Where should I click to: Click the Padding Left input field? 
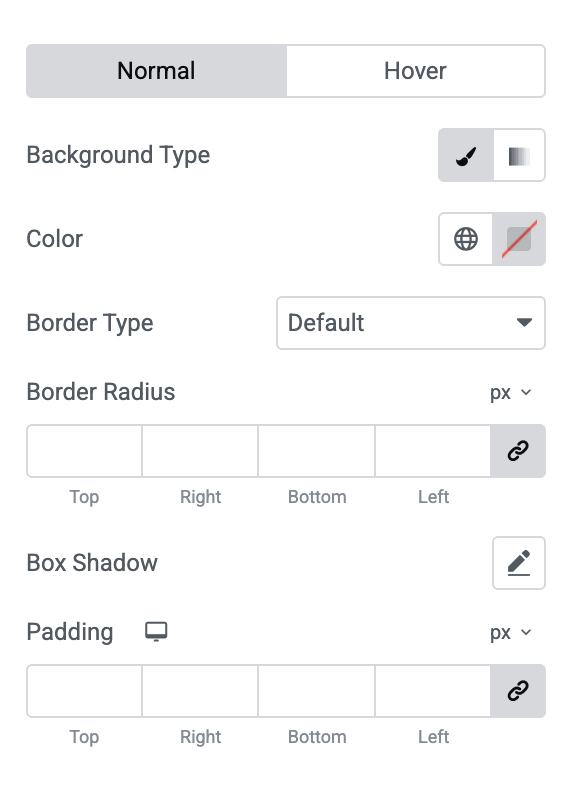point(433,691)
